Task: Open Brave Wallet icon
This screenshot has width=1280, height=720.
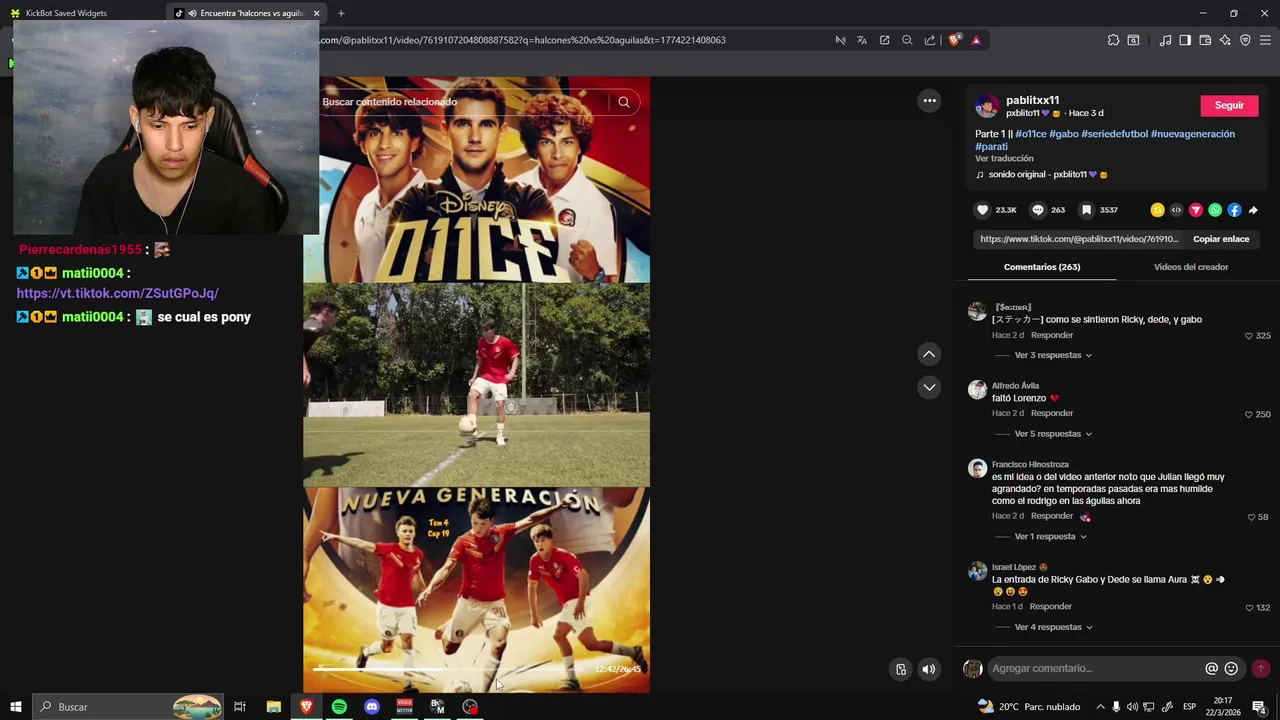Action: [1205, 40]
